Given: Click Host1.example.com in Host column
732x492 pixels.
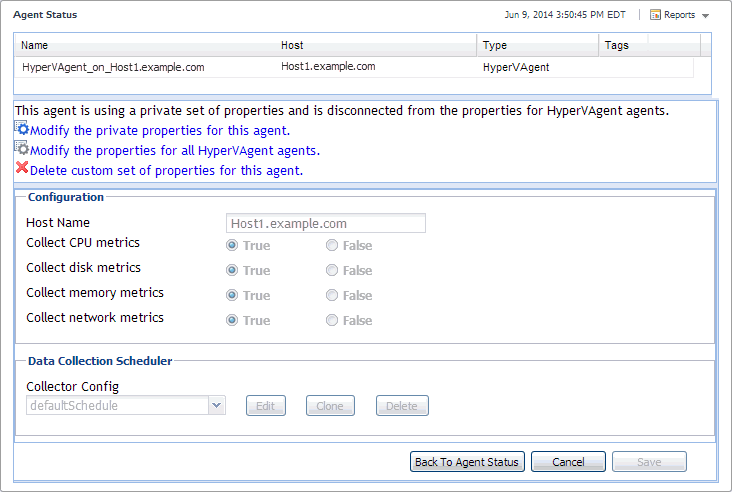Looking at the screenshot, I should point(328,67).
